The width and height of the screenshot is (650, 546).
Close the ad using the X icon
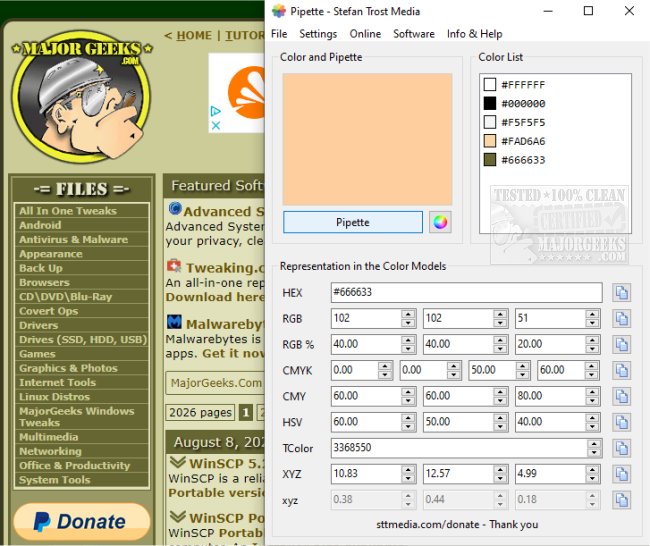[216, 125]
